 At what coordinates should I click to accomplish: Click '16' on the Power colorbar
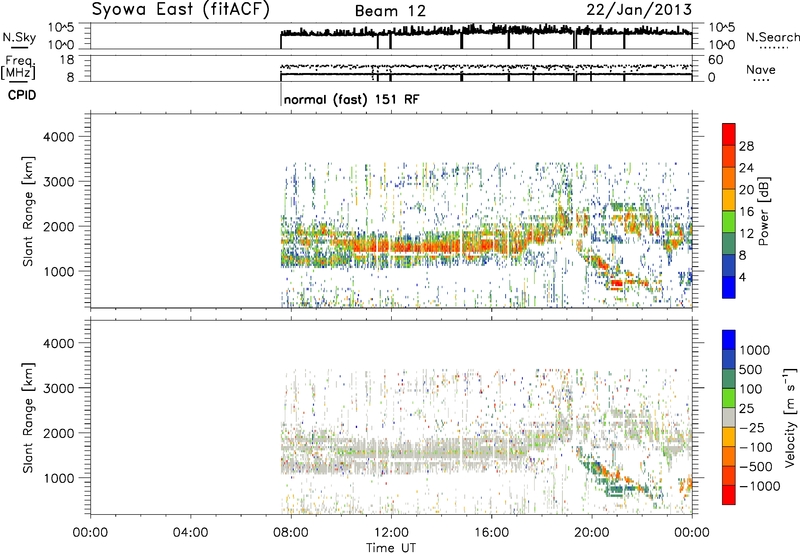746,212
